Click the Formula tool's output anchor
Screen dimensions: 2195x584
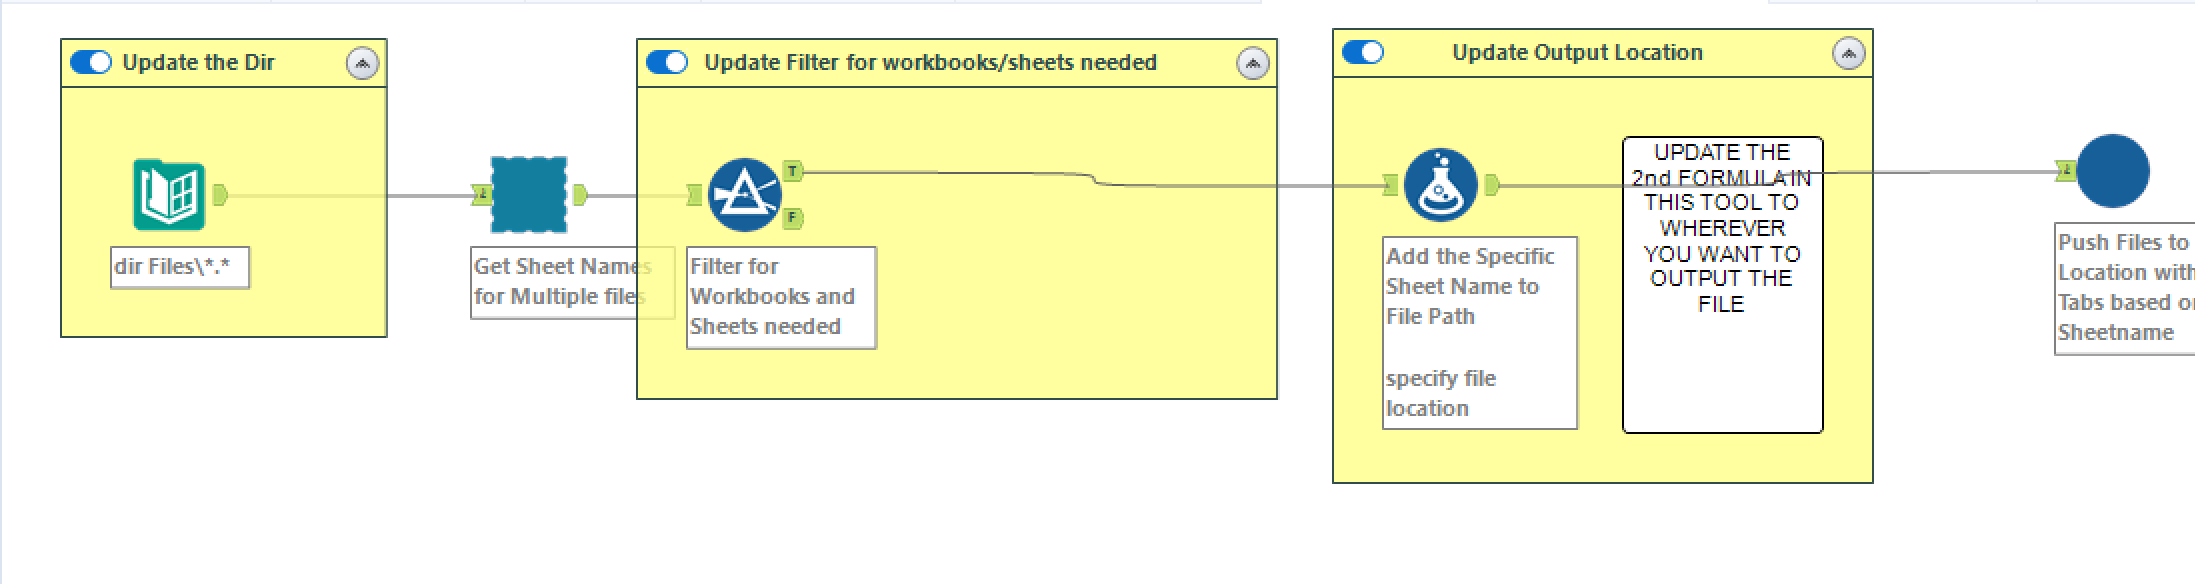point(1493,185)
